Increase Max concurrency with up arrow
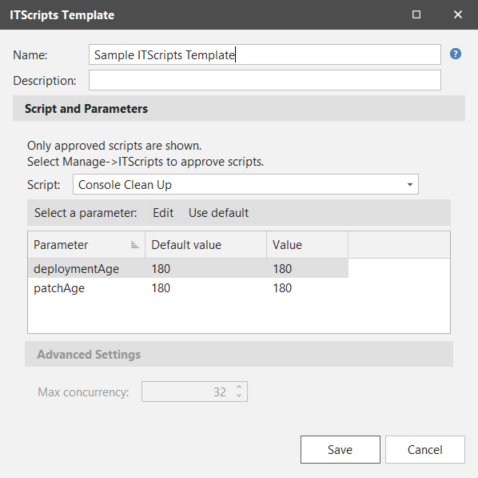This screenshot has height=478, width=478. point(239,387)
